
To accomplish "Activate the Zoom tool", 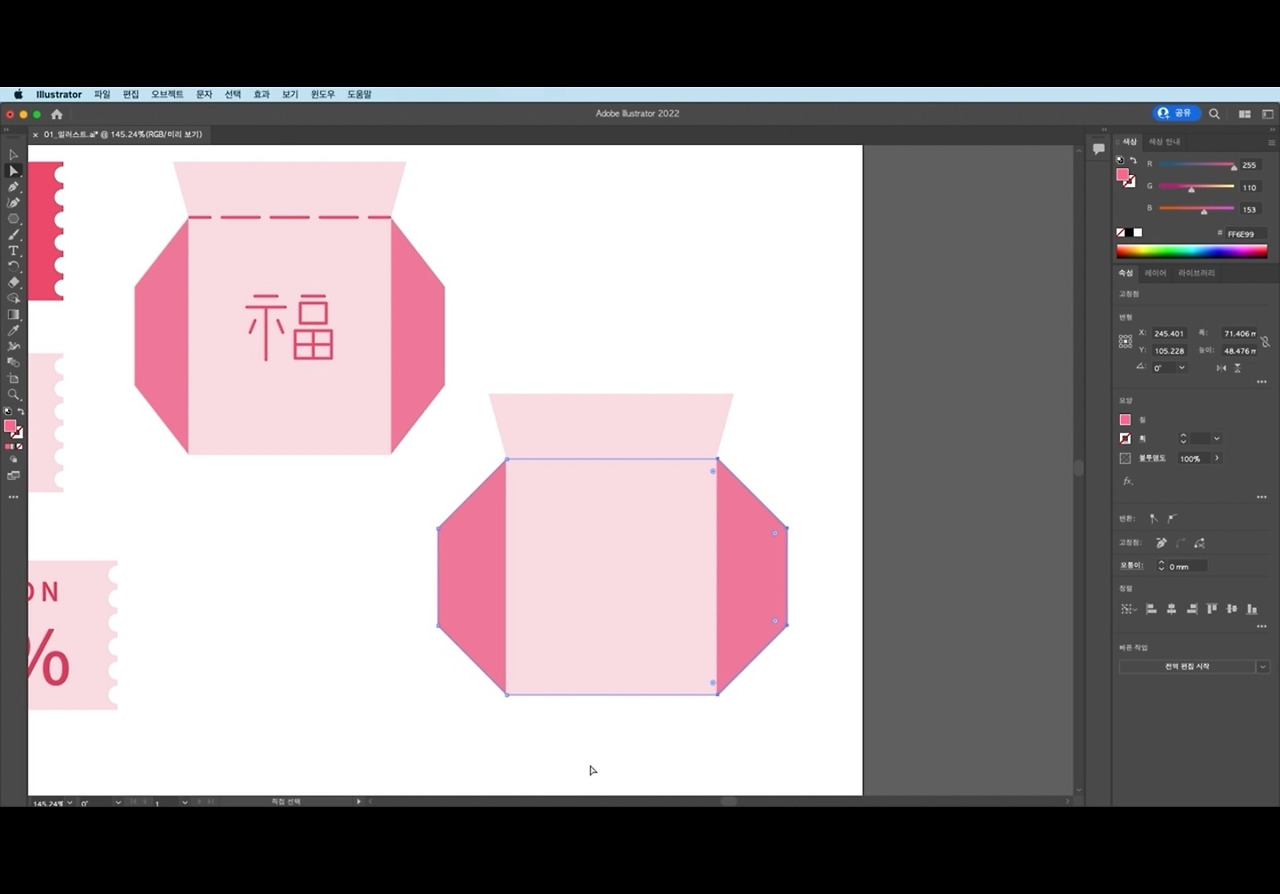I will [x=13, y=395].
